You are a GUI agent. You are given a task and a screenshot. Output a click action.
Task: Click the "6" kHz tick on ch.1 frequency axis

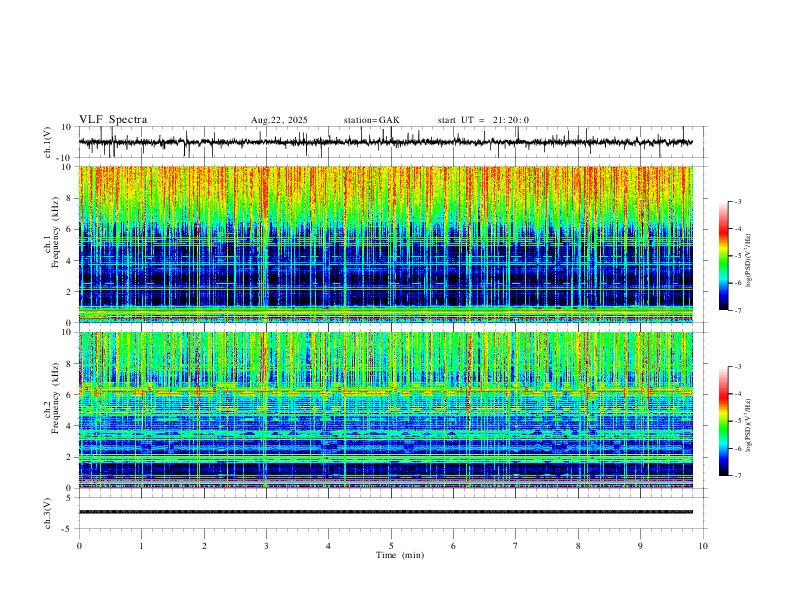point(69,229)
